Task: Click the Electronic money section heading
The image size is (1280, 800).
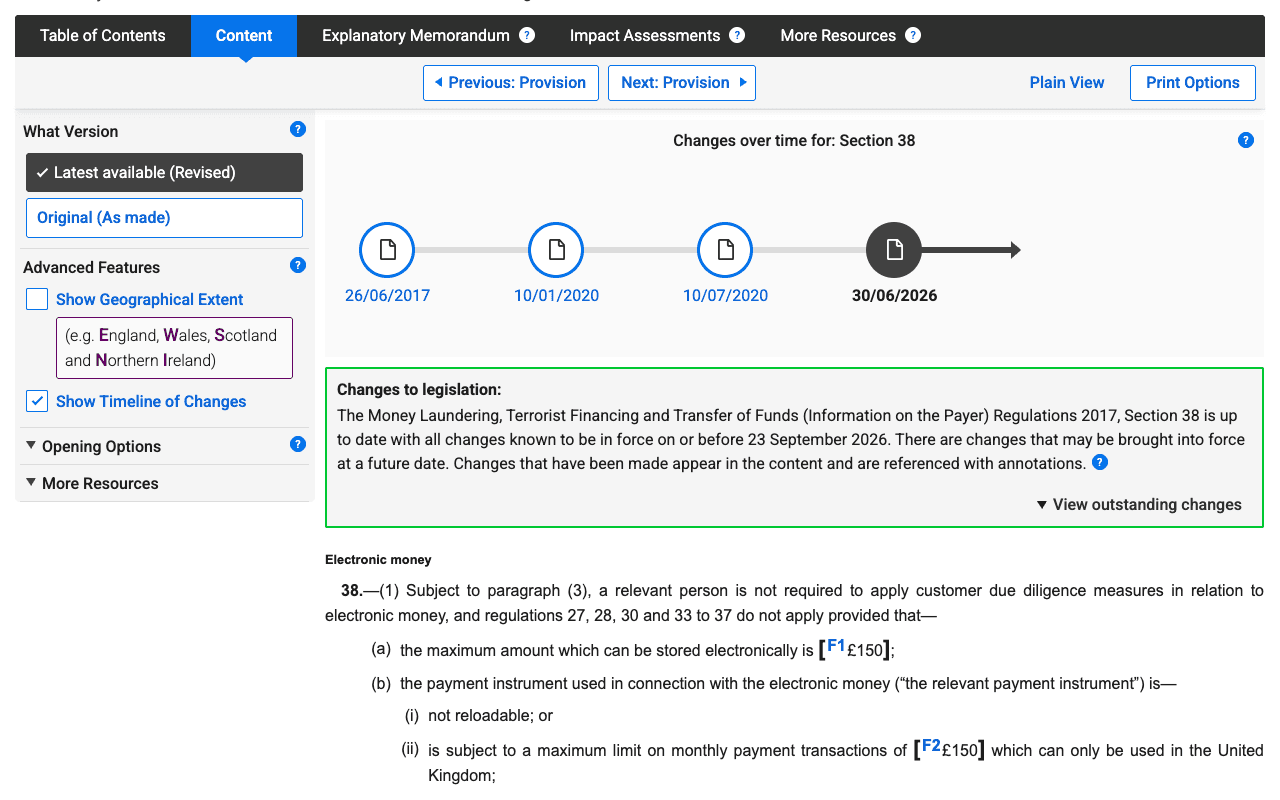Action: coord(378,560)
